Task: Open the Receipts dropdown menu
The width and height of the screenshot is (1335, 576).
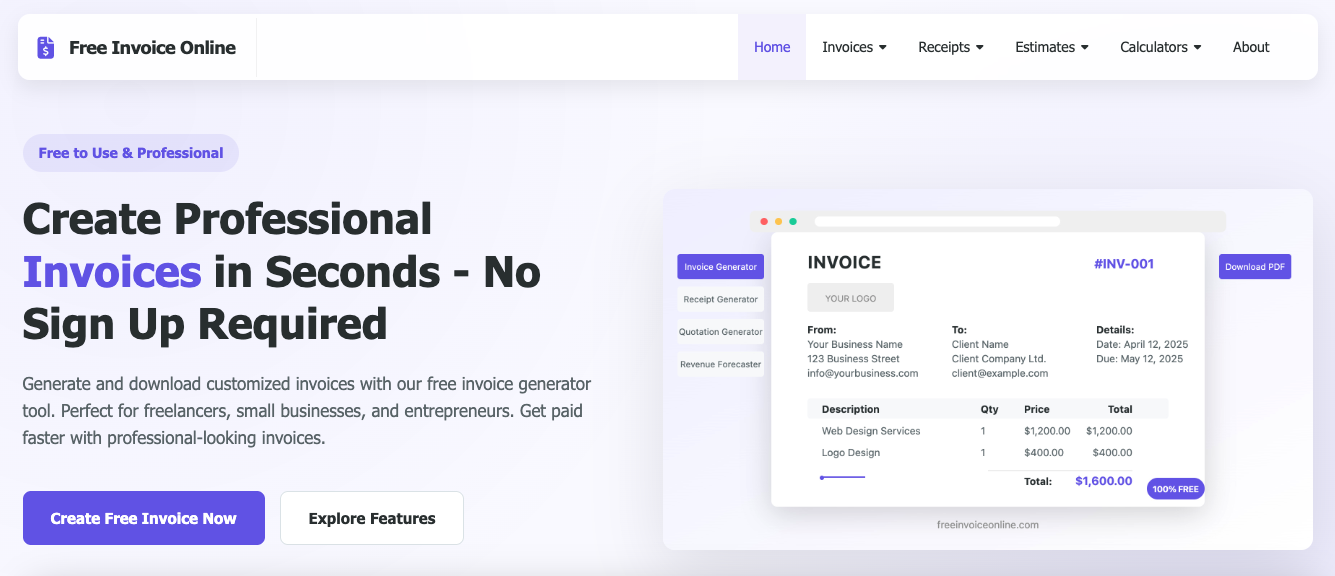Action: [950, 47]
